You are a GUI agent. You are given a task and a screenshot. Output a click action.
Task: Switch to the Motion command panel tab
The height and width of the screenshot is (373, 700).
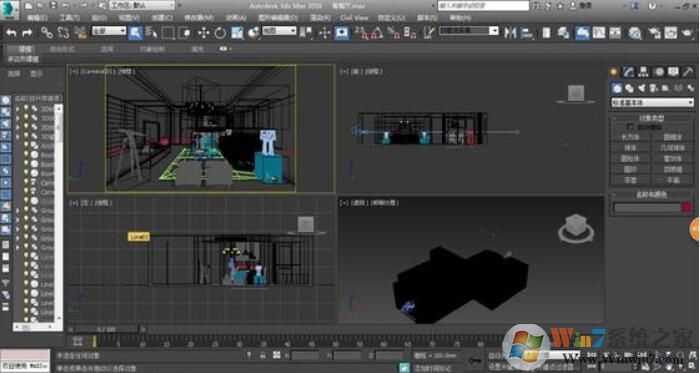click(x=659, y=71)
